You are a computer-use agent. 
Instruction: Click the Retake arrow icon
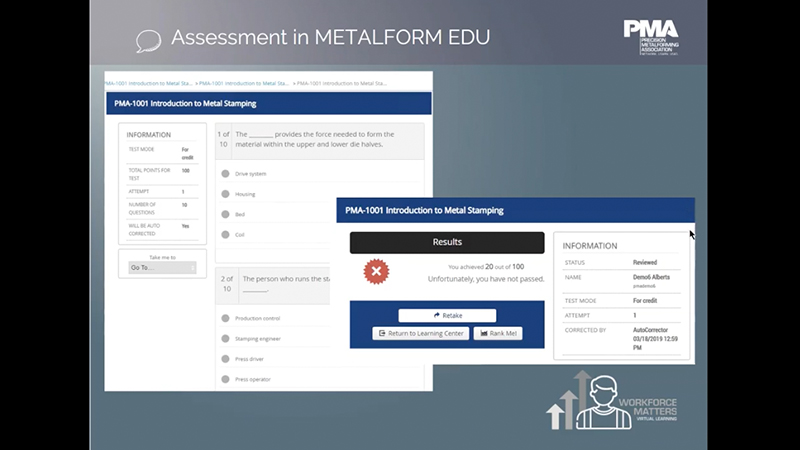pyautogui.click(x=437, y=315)
